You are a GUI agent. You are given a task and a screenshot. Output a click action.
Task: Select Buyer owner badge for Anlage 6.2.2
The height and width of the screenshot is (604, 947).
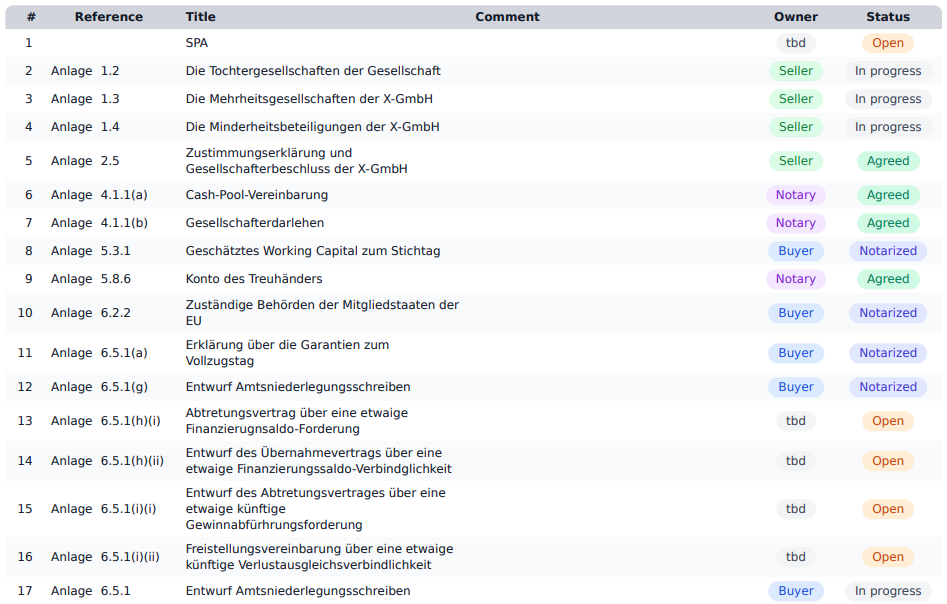click(795, 313)
